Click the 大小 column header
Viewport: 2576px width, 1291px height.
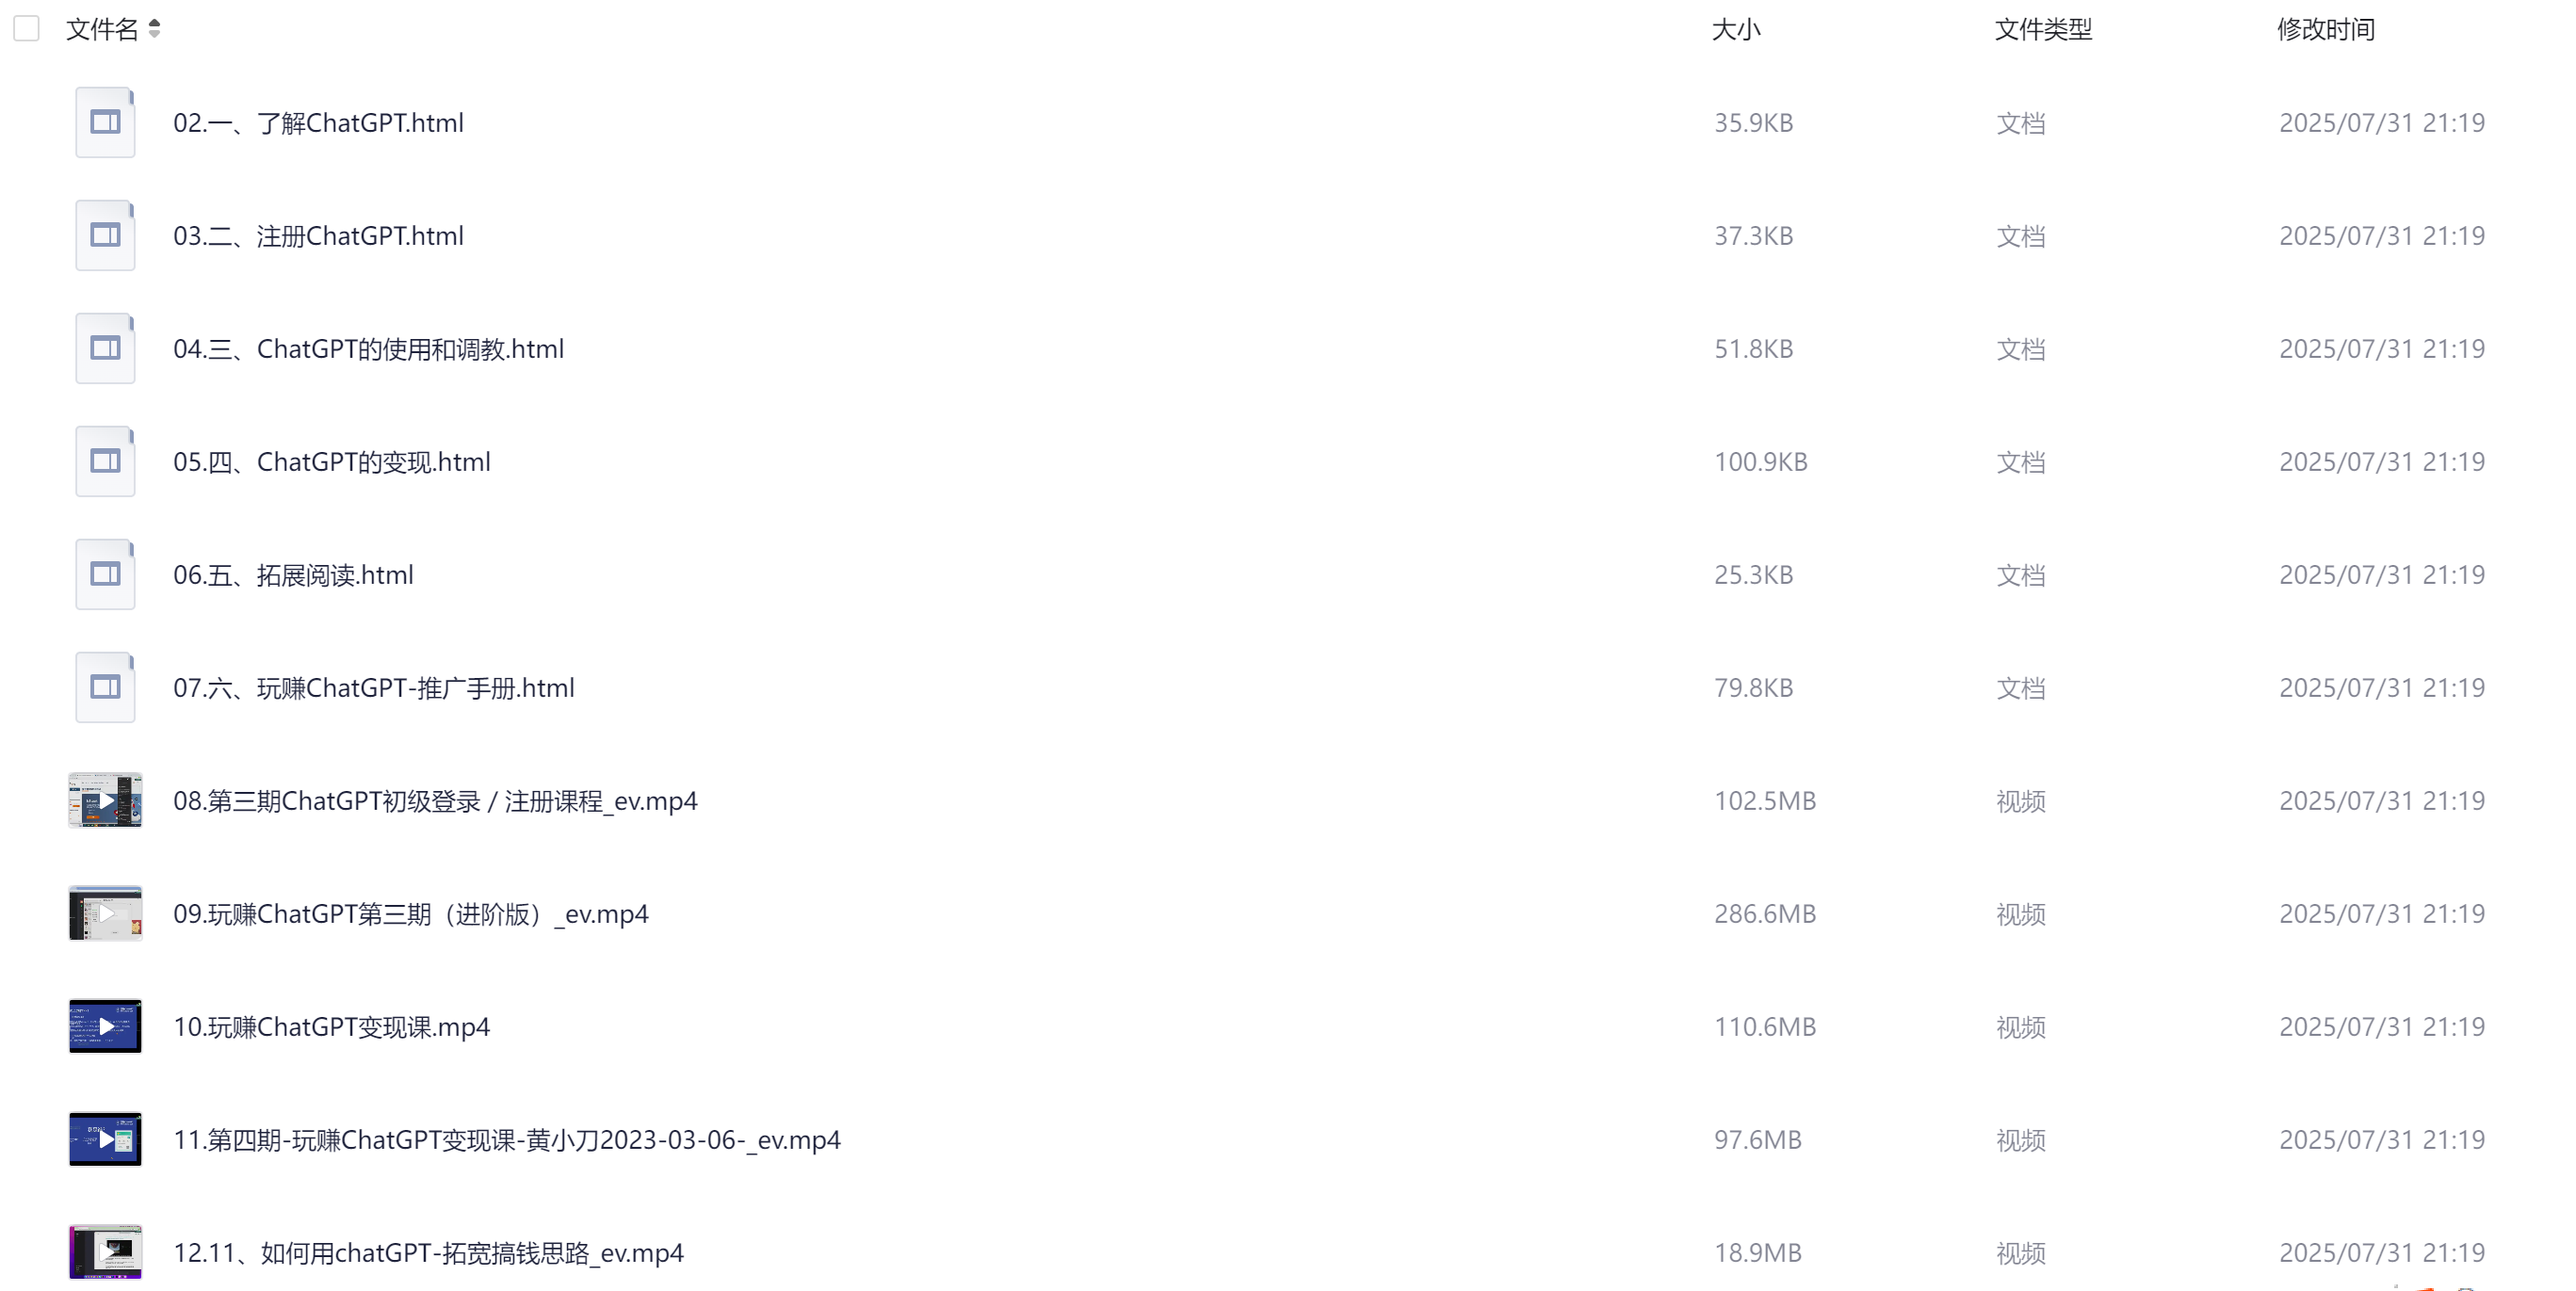tap(1736, 30)
